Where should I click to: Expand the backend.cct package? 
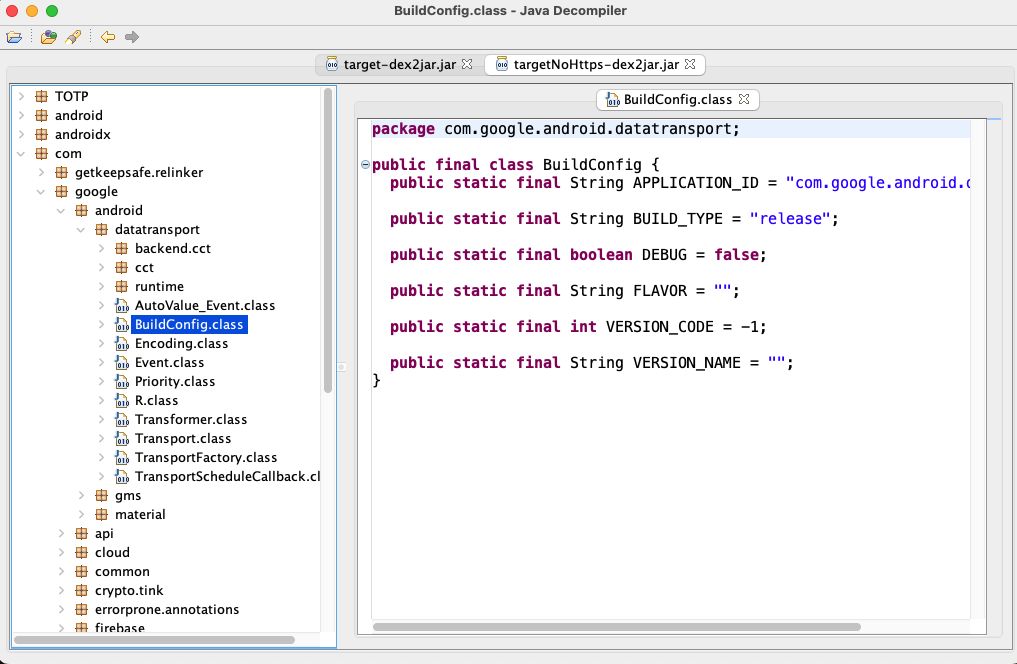(x=101, y=248)
